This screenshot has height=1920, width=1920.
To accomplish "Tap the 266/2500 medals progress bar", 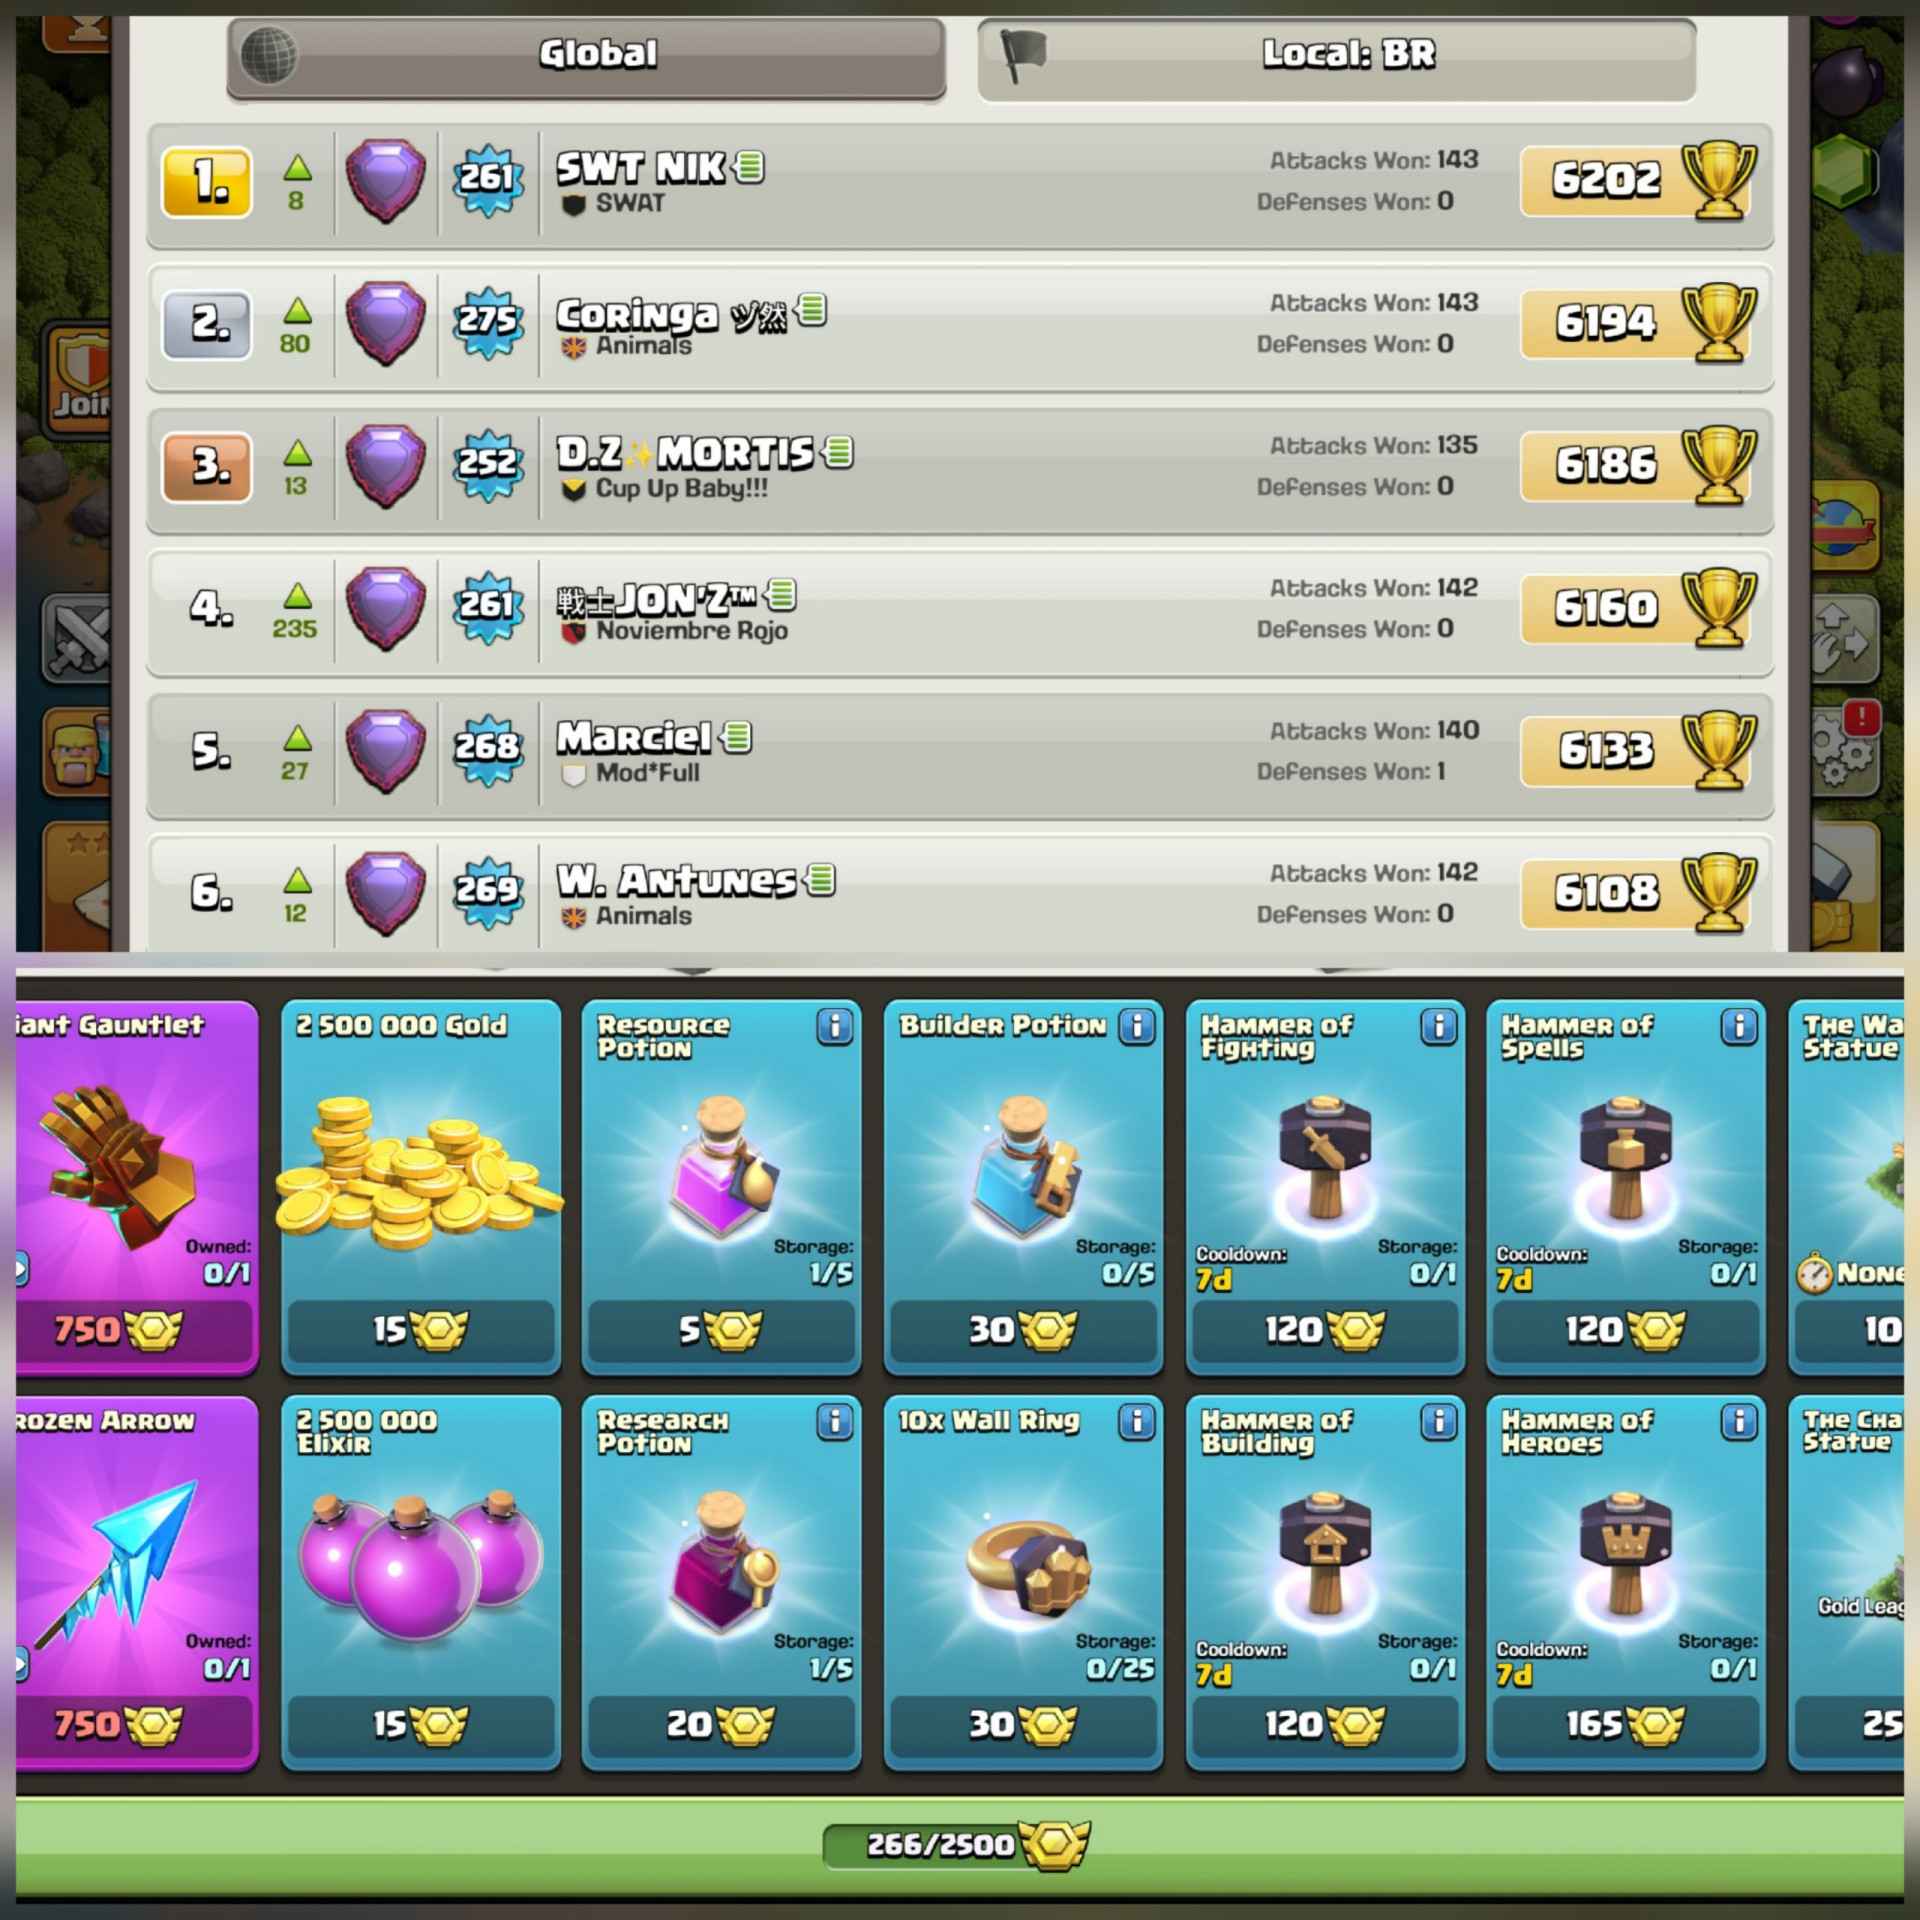I will tap(955, 1845).
